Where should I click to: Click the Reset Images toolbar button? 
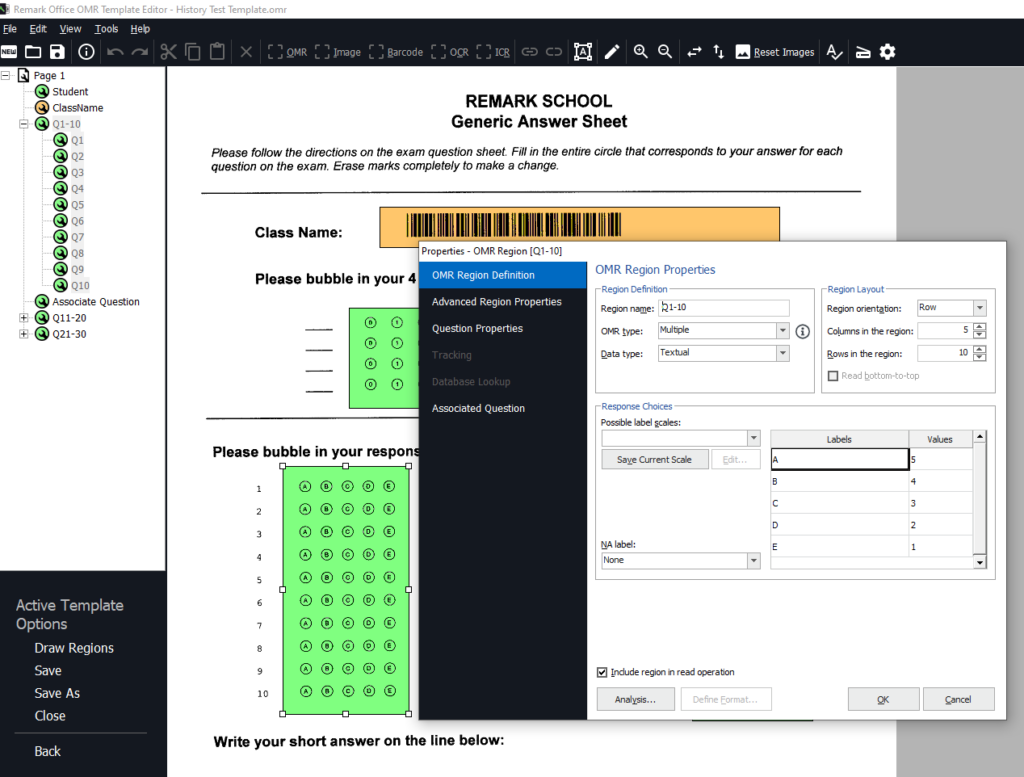click(x=775, y=52)
